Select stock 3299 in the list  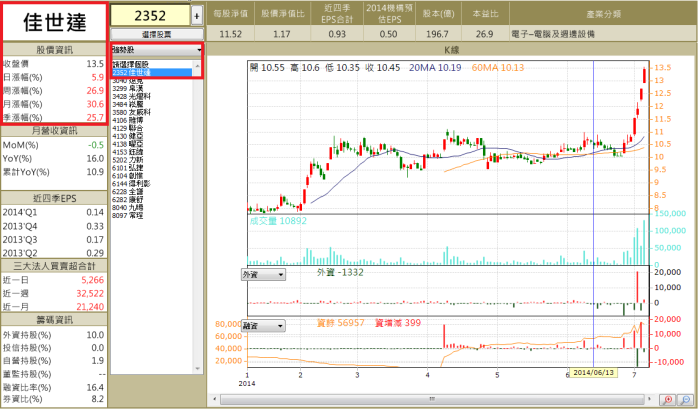(x=128, y=88)
